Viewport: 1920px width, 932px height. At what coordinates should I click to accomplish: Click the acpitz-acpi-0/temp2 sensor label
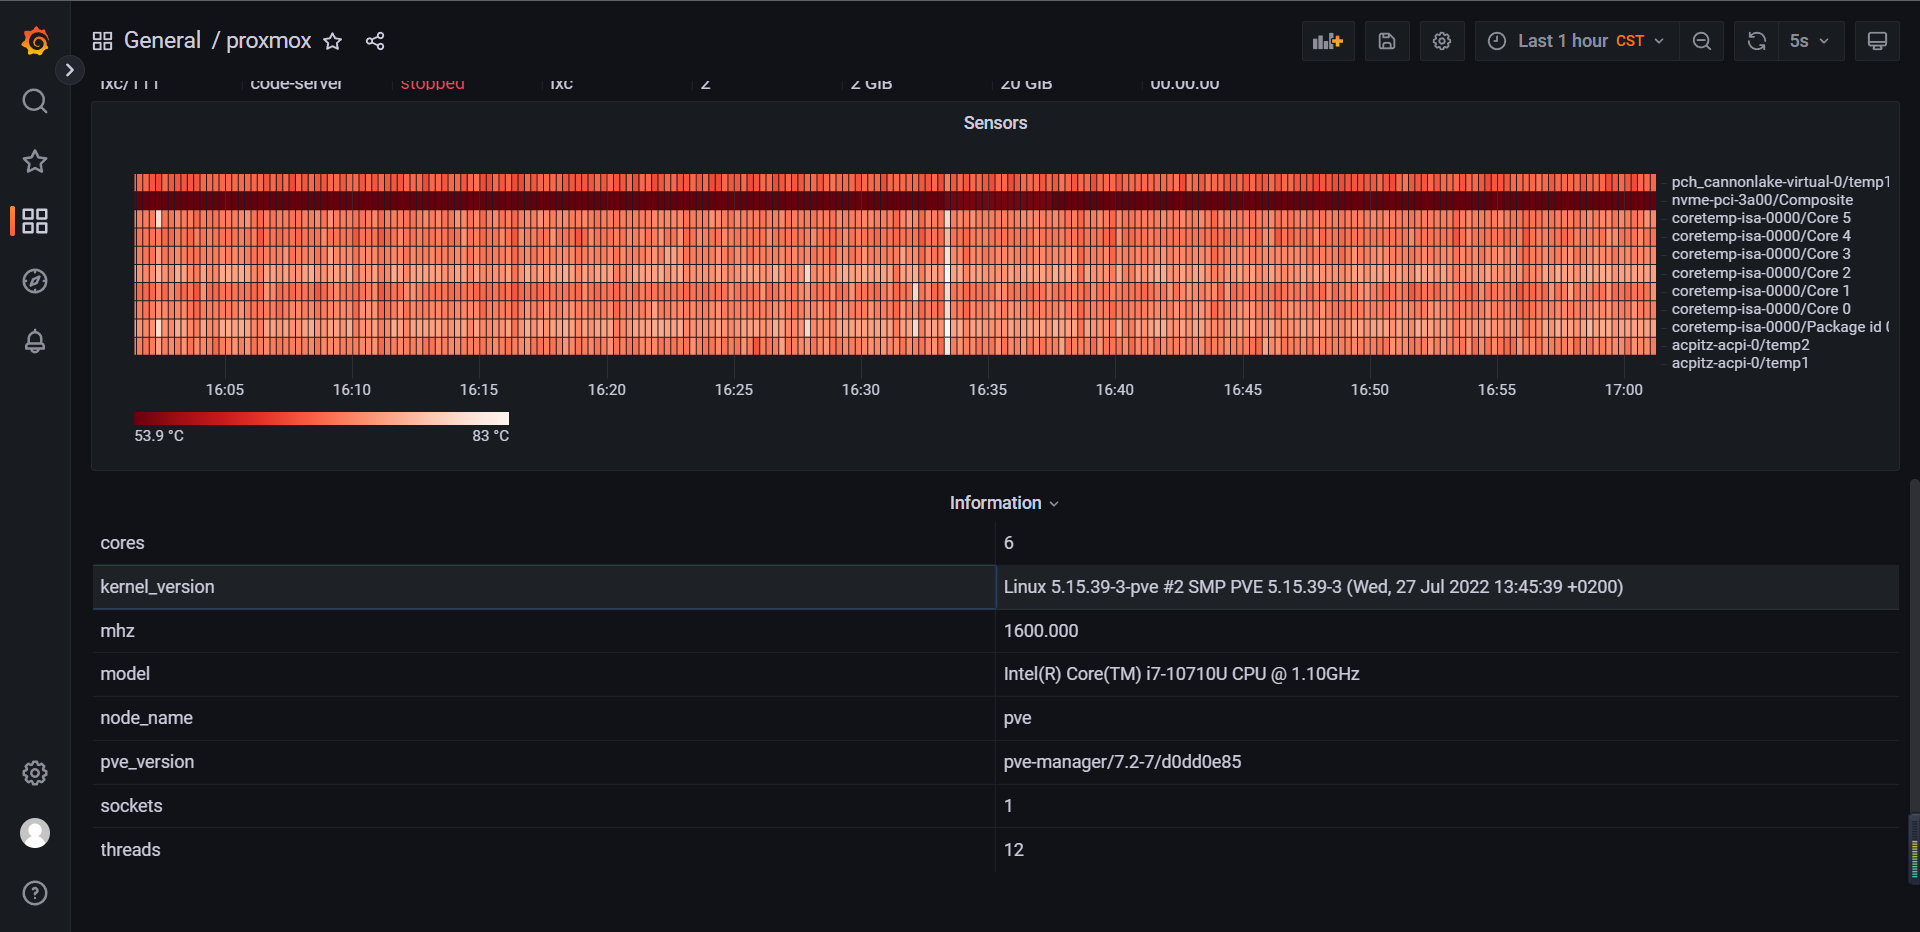click(x=1740, y=345)
